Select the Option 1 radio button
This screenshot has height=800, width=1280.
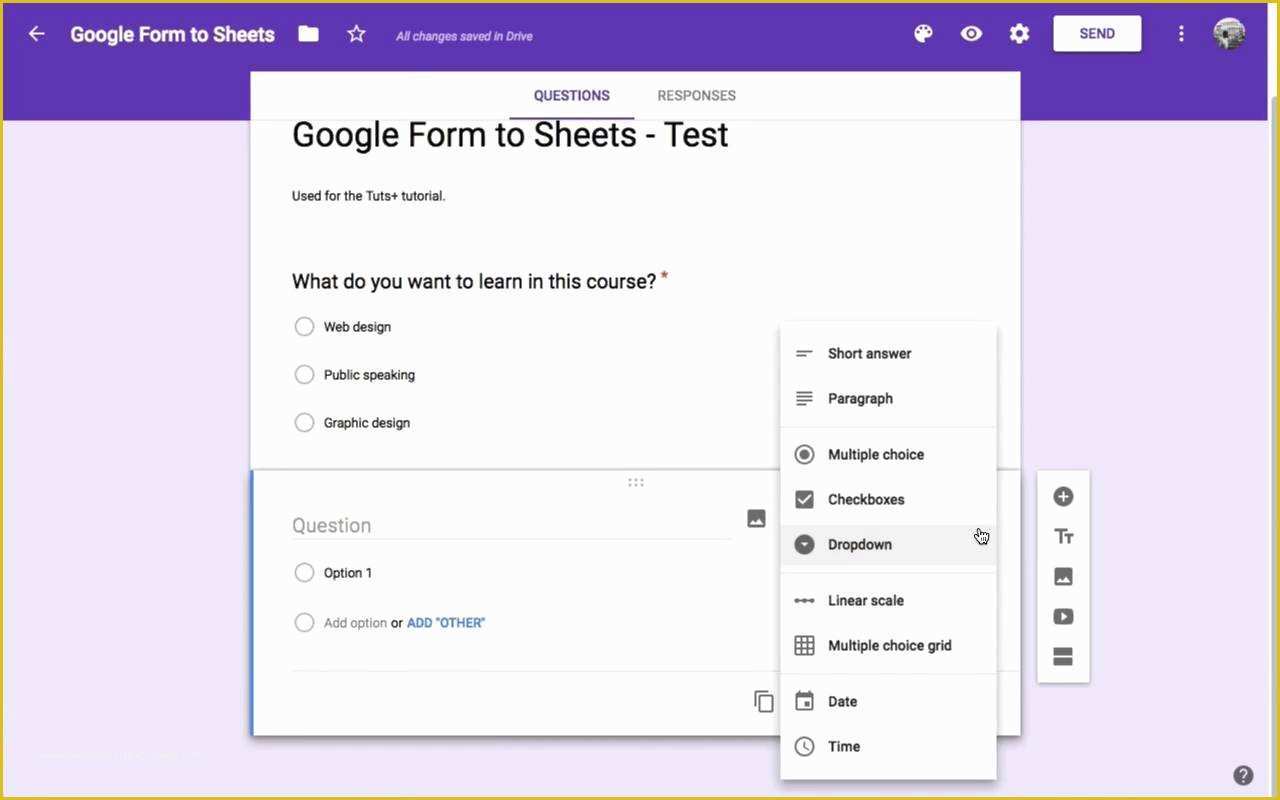point(304,572)
